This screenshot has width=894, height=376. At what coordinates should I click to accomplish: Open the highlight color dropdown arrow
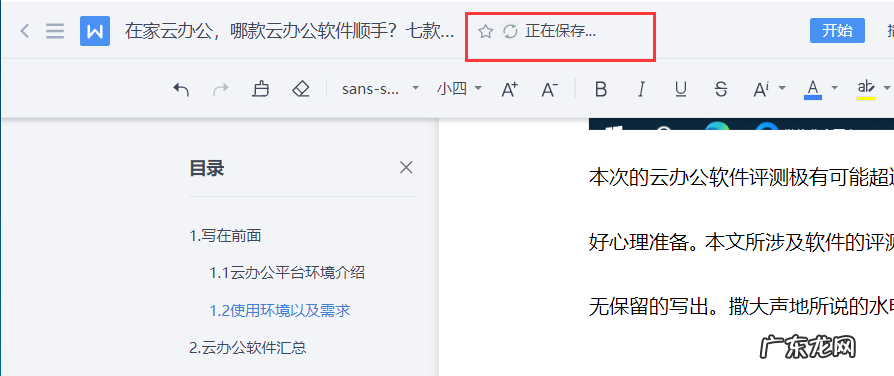[x=887, y=88]
